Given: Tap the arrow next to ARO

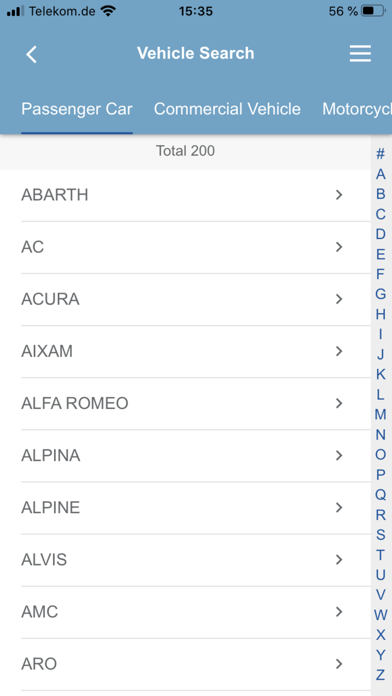Looking at the screenshot, I should [339, 664].
